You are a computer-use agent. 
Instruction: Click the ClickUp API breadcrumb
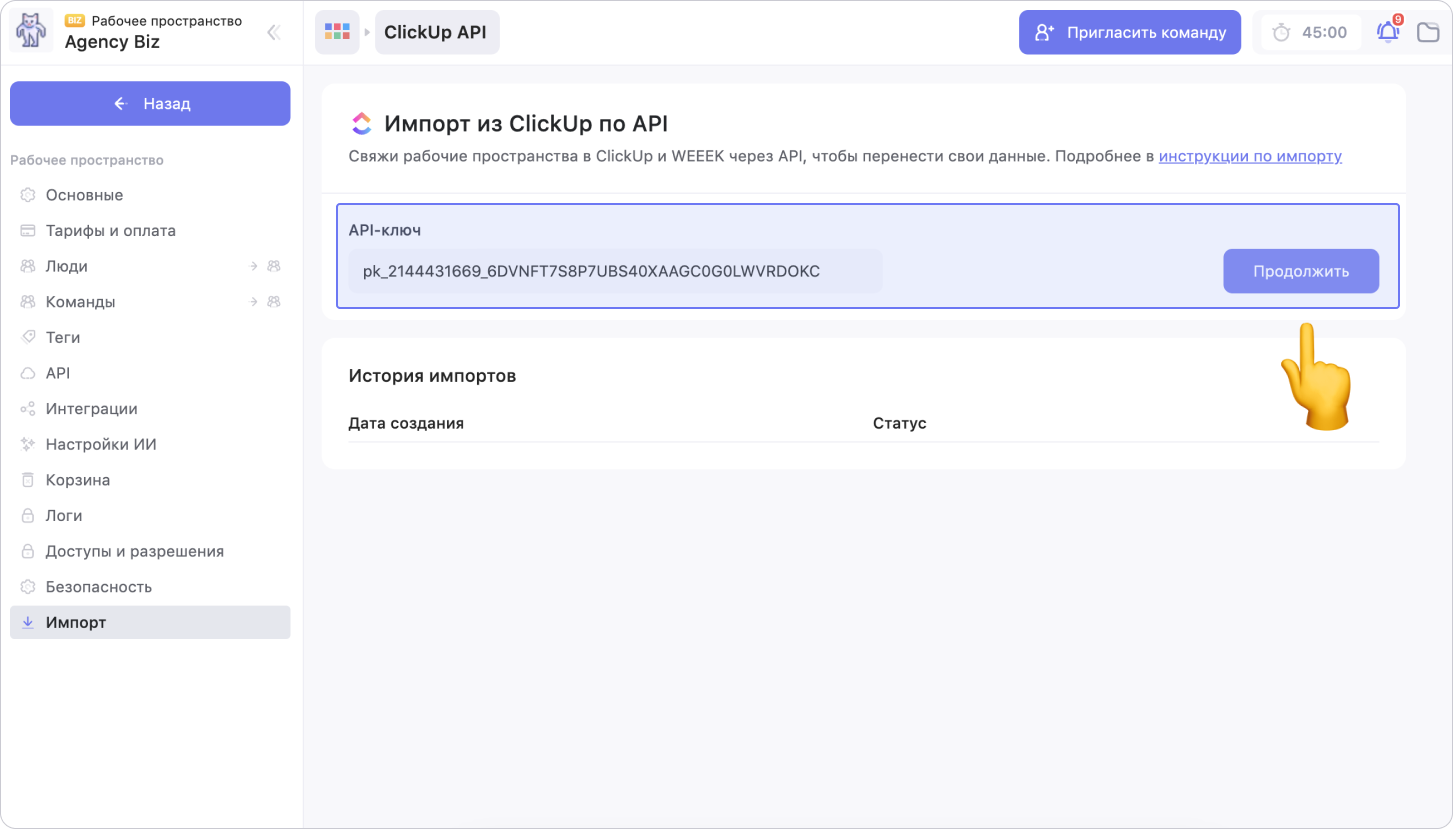coord(436,32)
